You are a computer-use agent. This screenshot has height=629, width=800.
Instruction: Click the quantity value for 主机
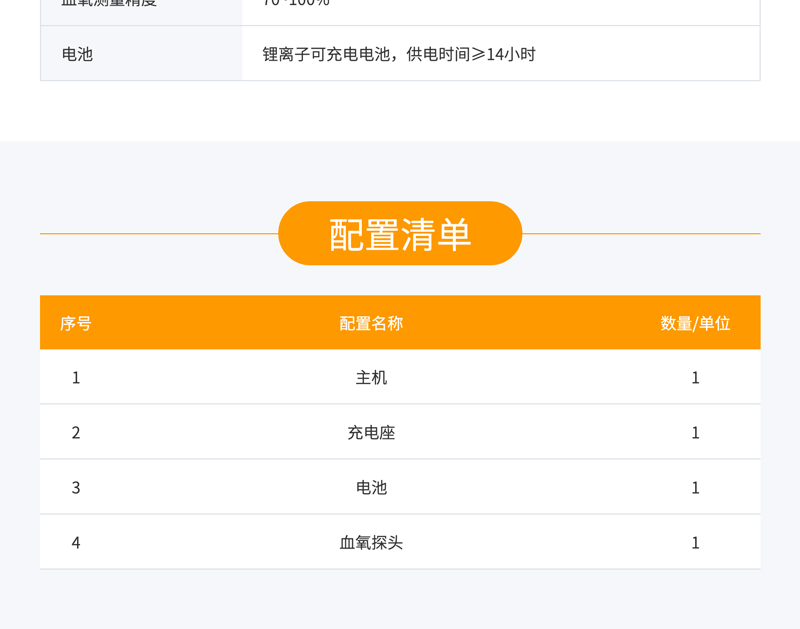[695, 378]
